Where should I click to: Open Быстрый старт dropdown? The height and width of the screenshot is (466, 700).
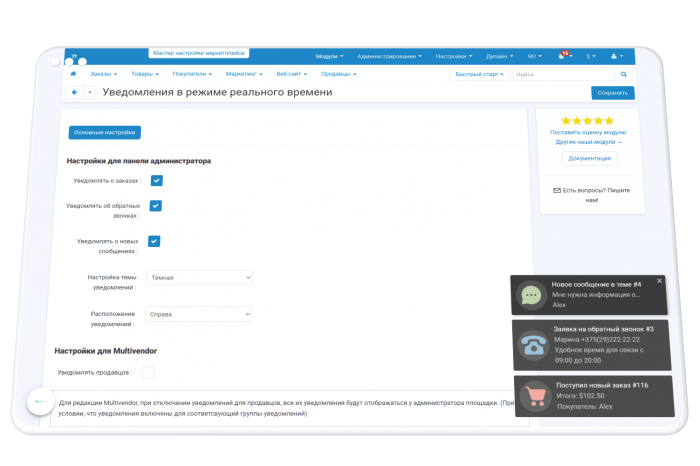(479, 75)
